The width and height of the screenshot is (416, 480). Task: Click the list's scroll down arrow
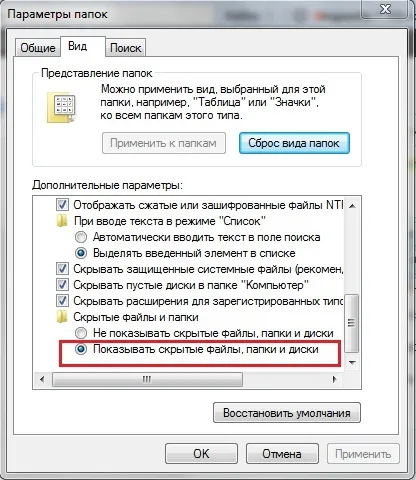tap(352, 362)
